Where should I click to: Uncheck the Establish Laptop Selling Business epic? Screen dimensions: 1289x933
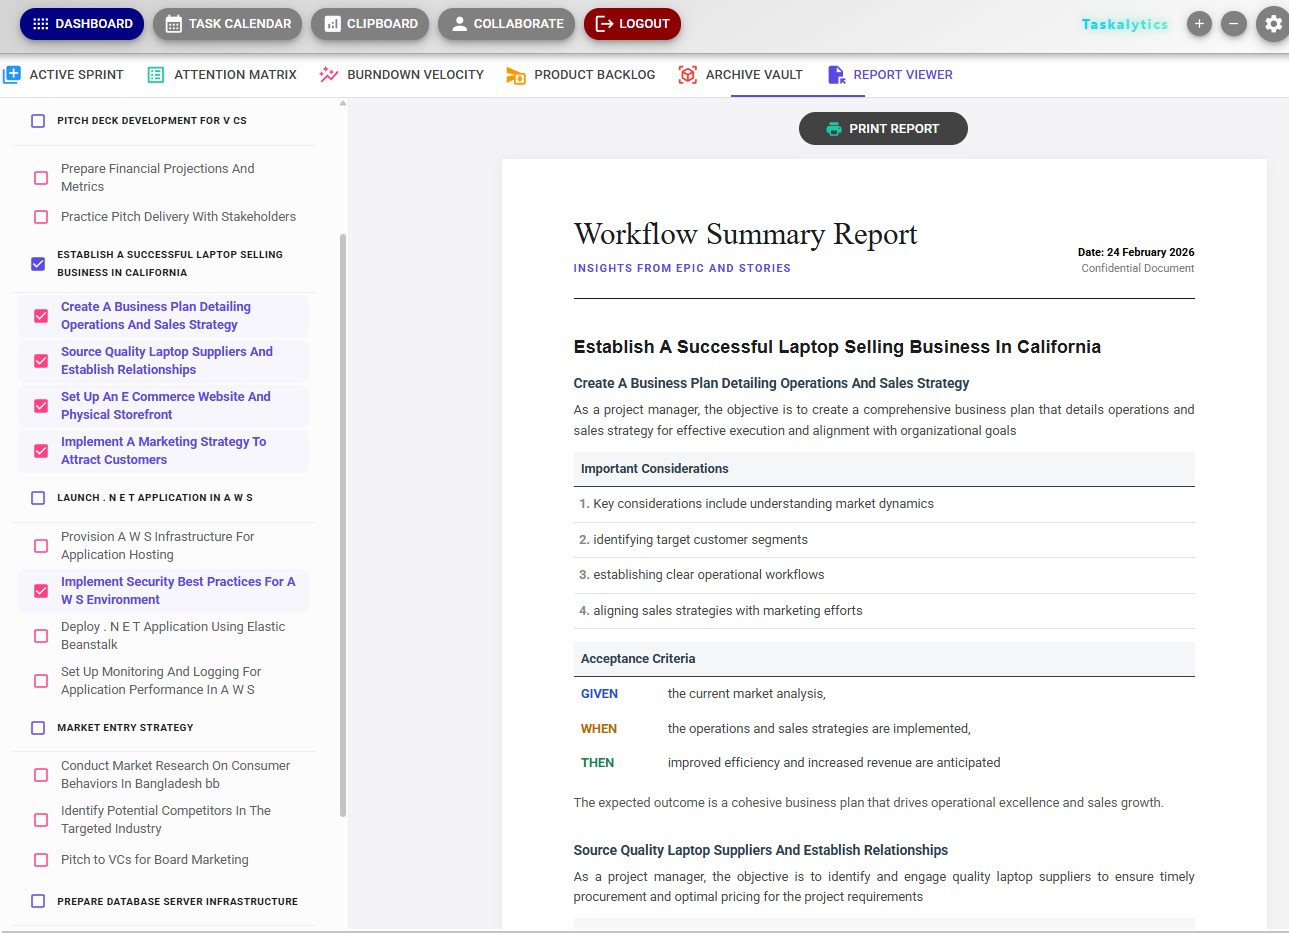click(38, 264)
